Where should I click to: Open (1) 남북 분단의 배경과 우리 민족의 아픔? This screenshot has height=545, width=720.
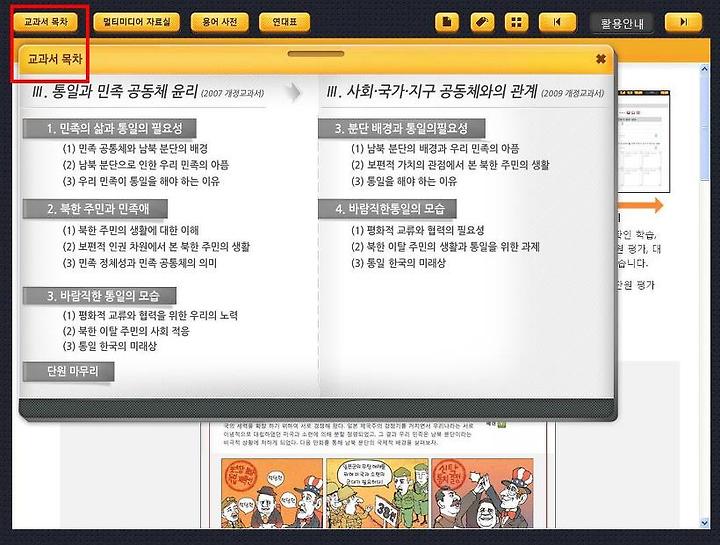pos(435,149)
